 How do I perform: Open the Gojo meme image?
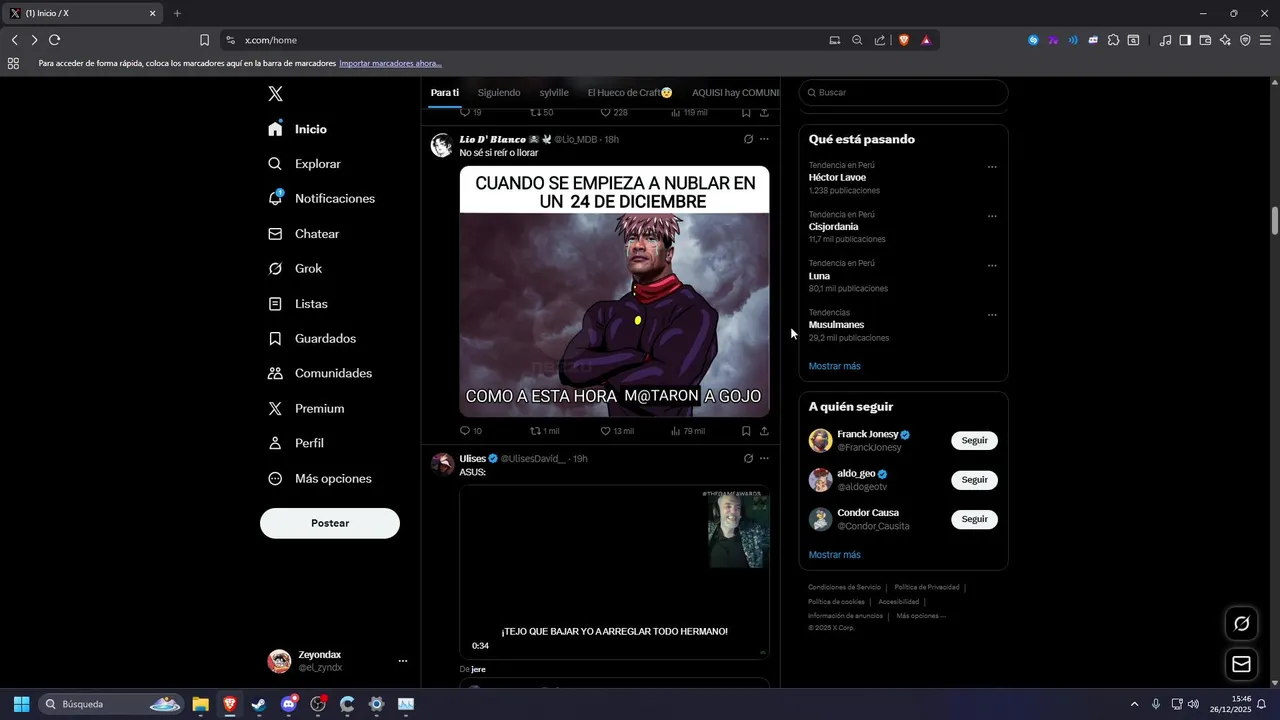click(614, 291)
